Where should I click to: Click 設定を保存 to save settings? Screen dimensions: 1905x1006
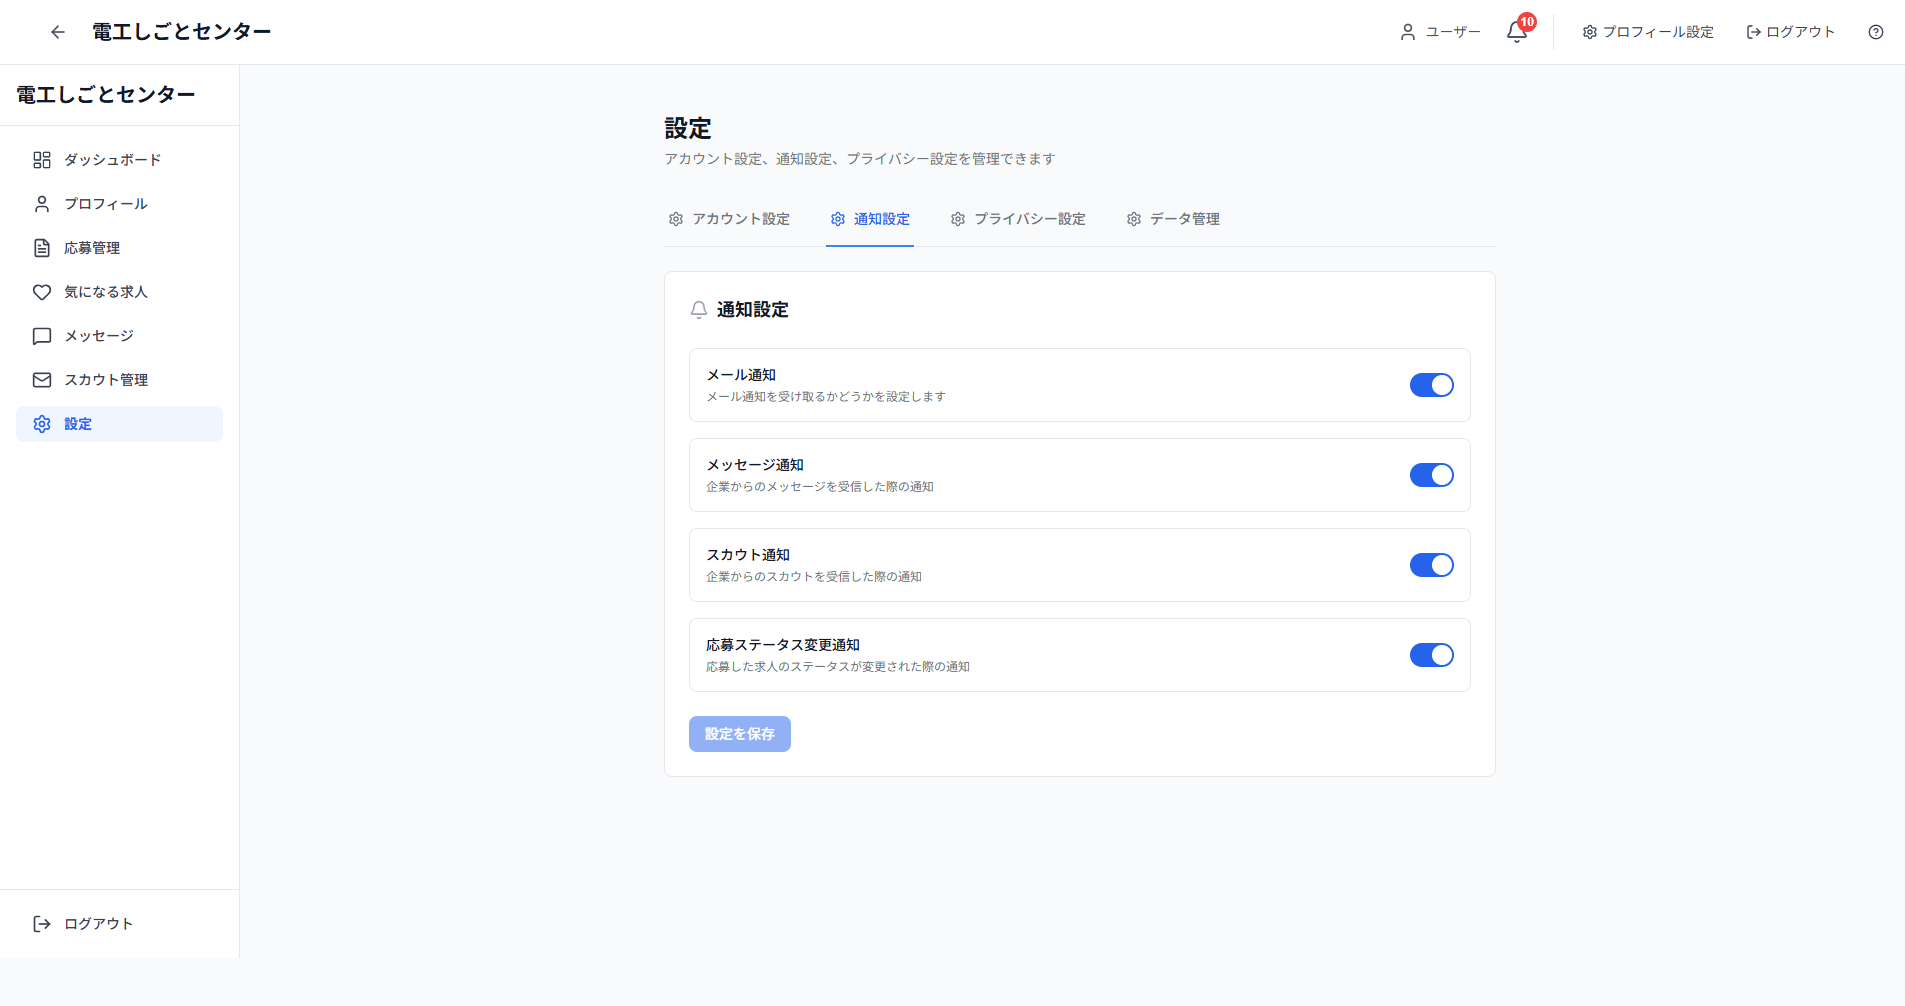pos(739,733)
